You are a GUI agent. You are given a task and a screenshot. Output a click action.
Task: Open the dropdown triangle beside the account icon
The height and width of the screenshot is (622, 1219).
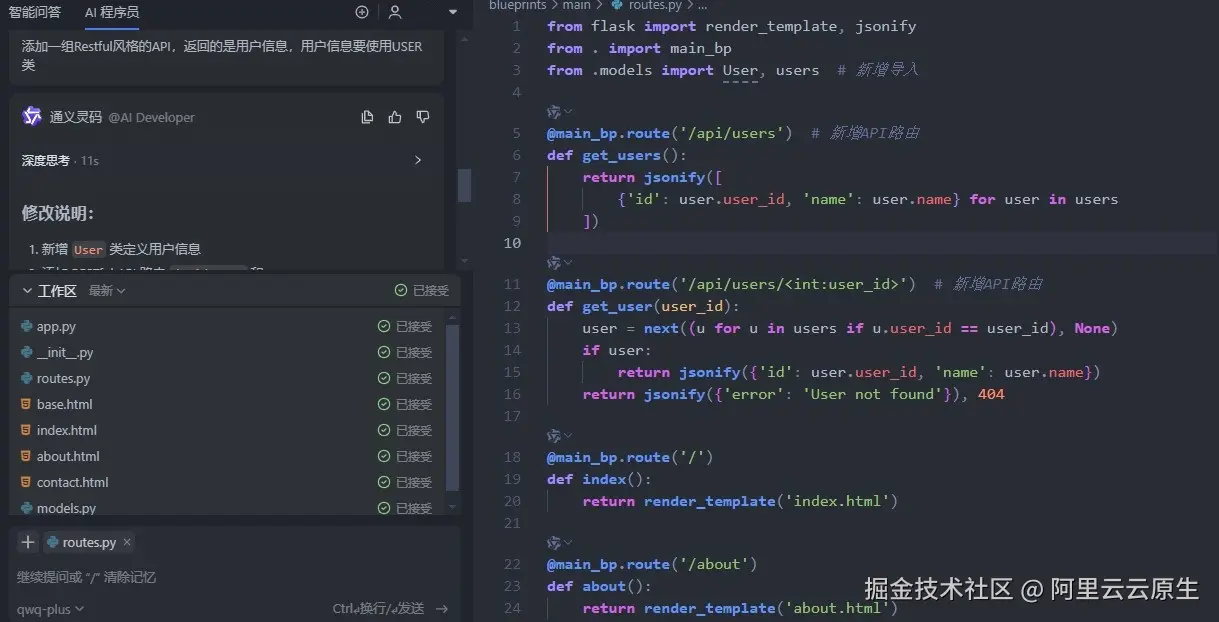coord(453,12)
